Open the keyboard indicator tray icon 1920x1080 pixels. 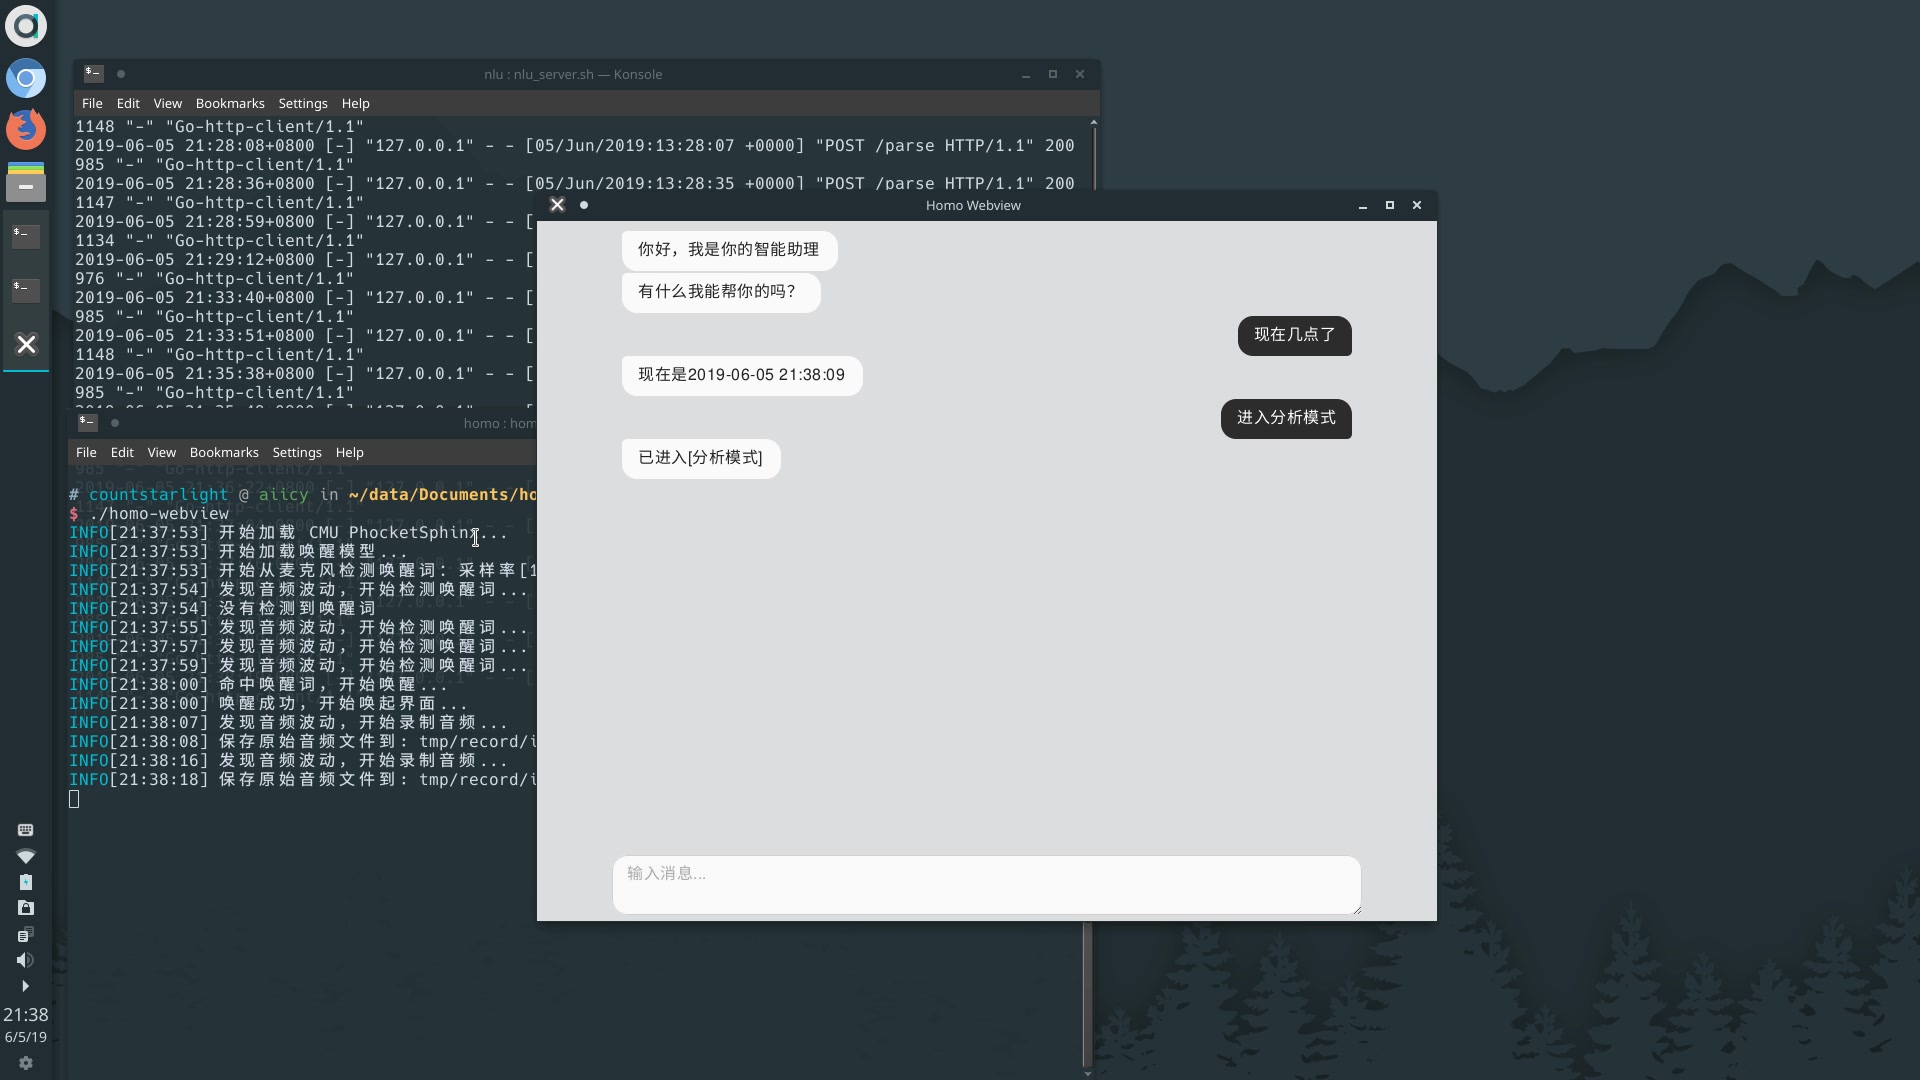tap(26, 830)
